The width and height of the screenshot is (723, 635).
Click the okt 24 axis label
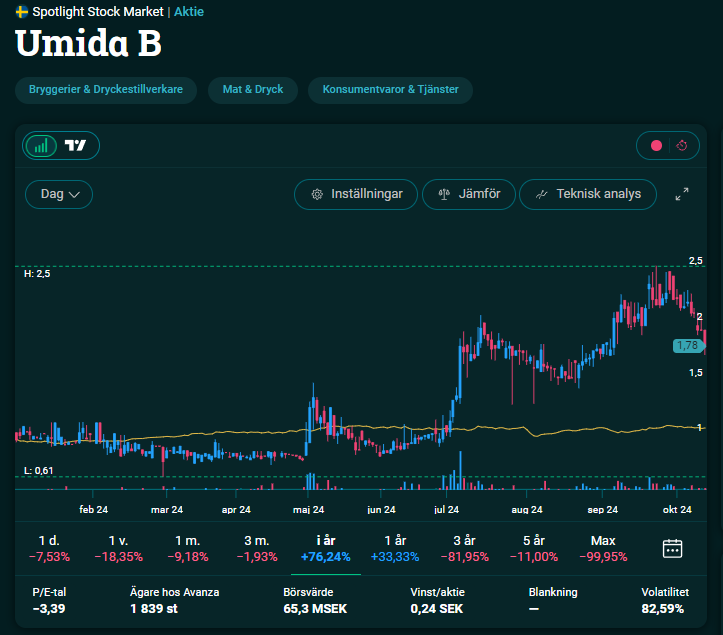pos(677,510)
